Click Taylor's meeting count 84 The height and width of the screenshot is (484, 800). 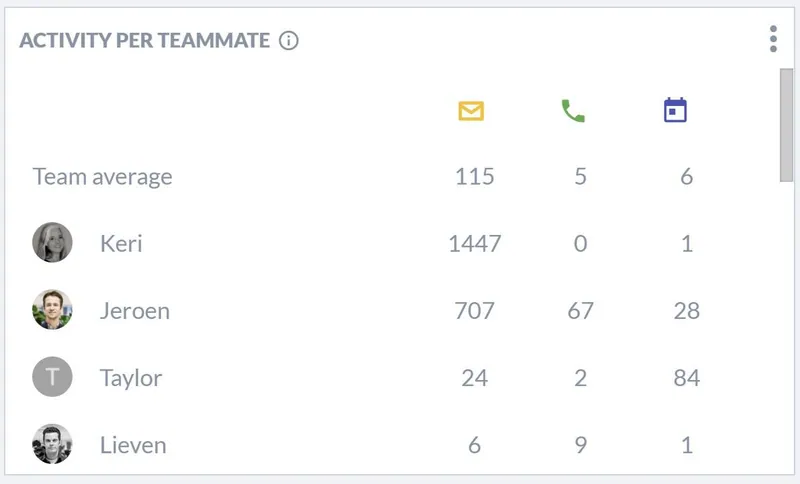pos(686,378)
